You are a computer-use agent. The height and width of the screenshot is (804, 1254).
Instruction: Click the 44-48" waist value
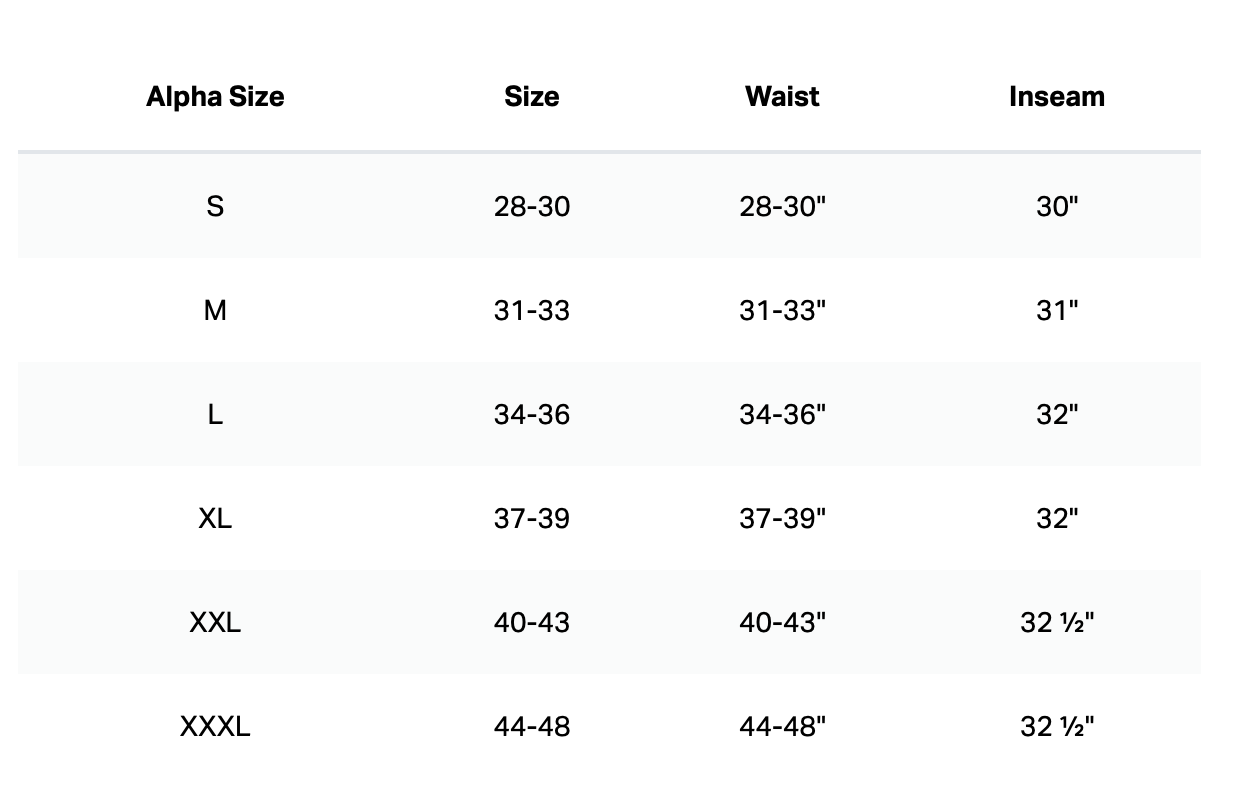[783, 727]
